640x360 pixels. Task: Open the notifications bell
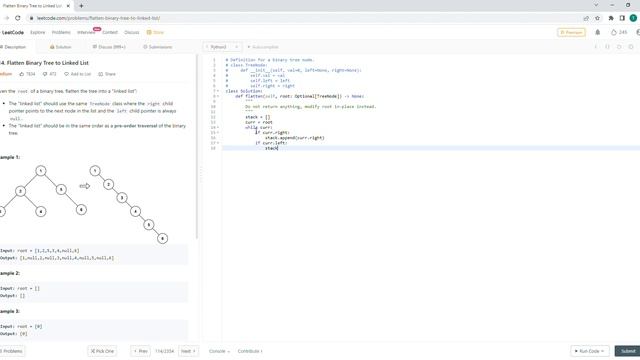[598, 32]
